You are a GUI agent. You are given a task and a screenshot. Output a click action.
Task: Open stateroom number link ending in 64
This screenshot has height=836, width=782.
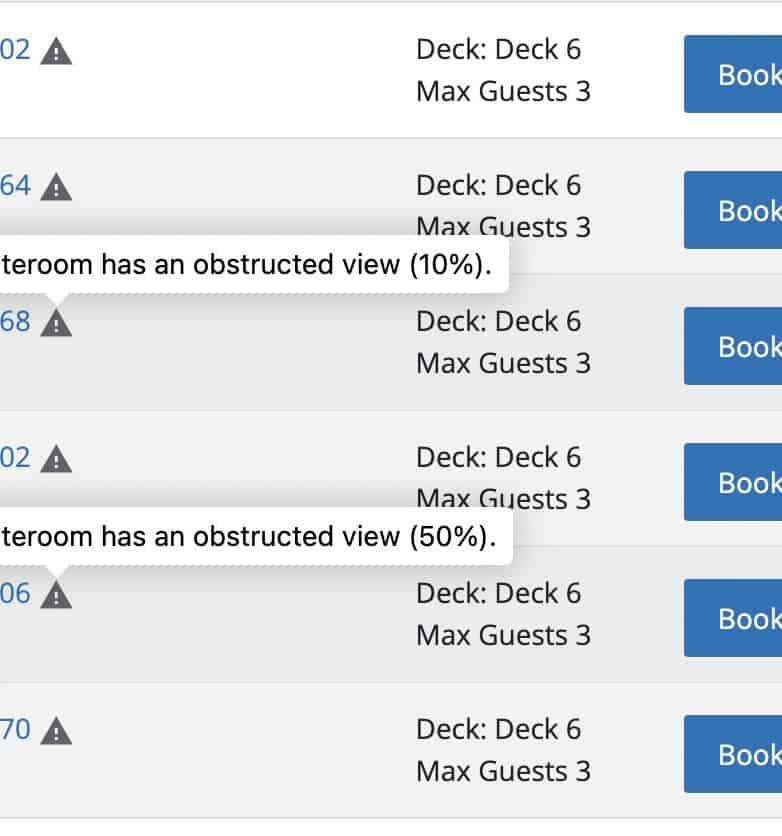[15, 186]
